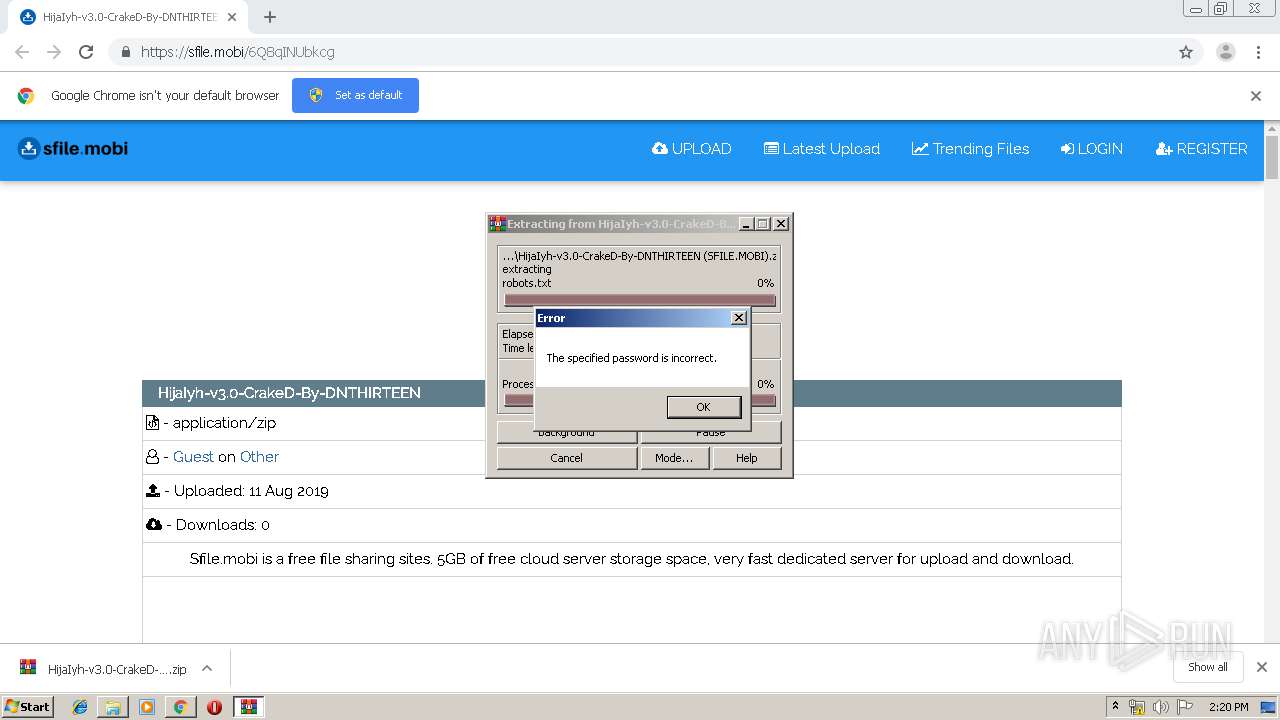Reload the current page
1280x720 pixels.
point(86,52)
